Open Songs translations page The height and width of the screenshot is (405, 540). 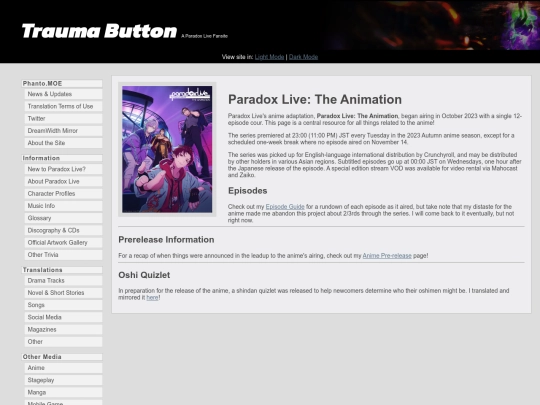pos(63,305)
